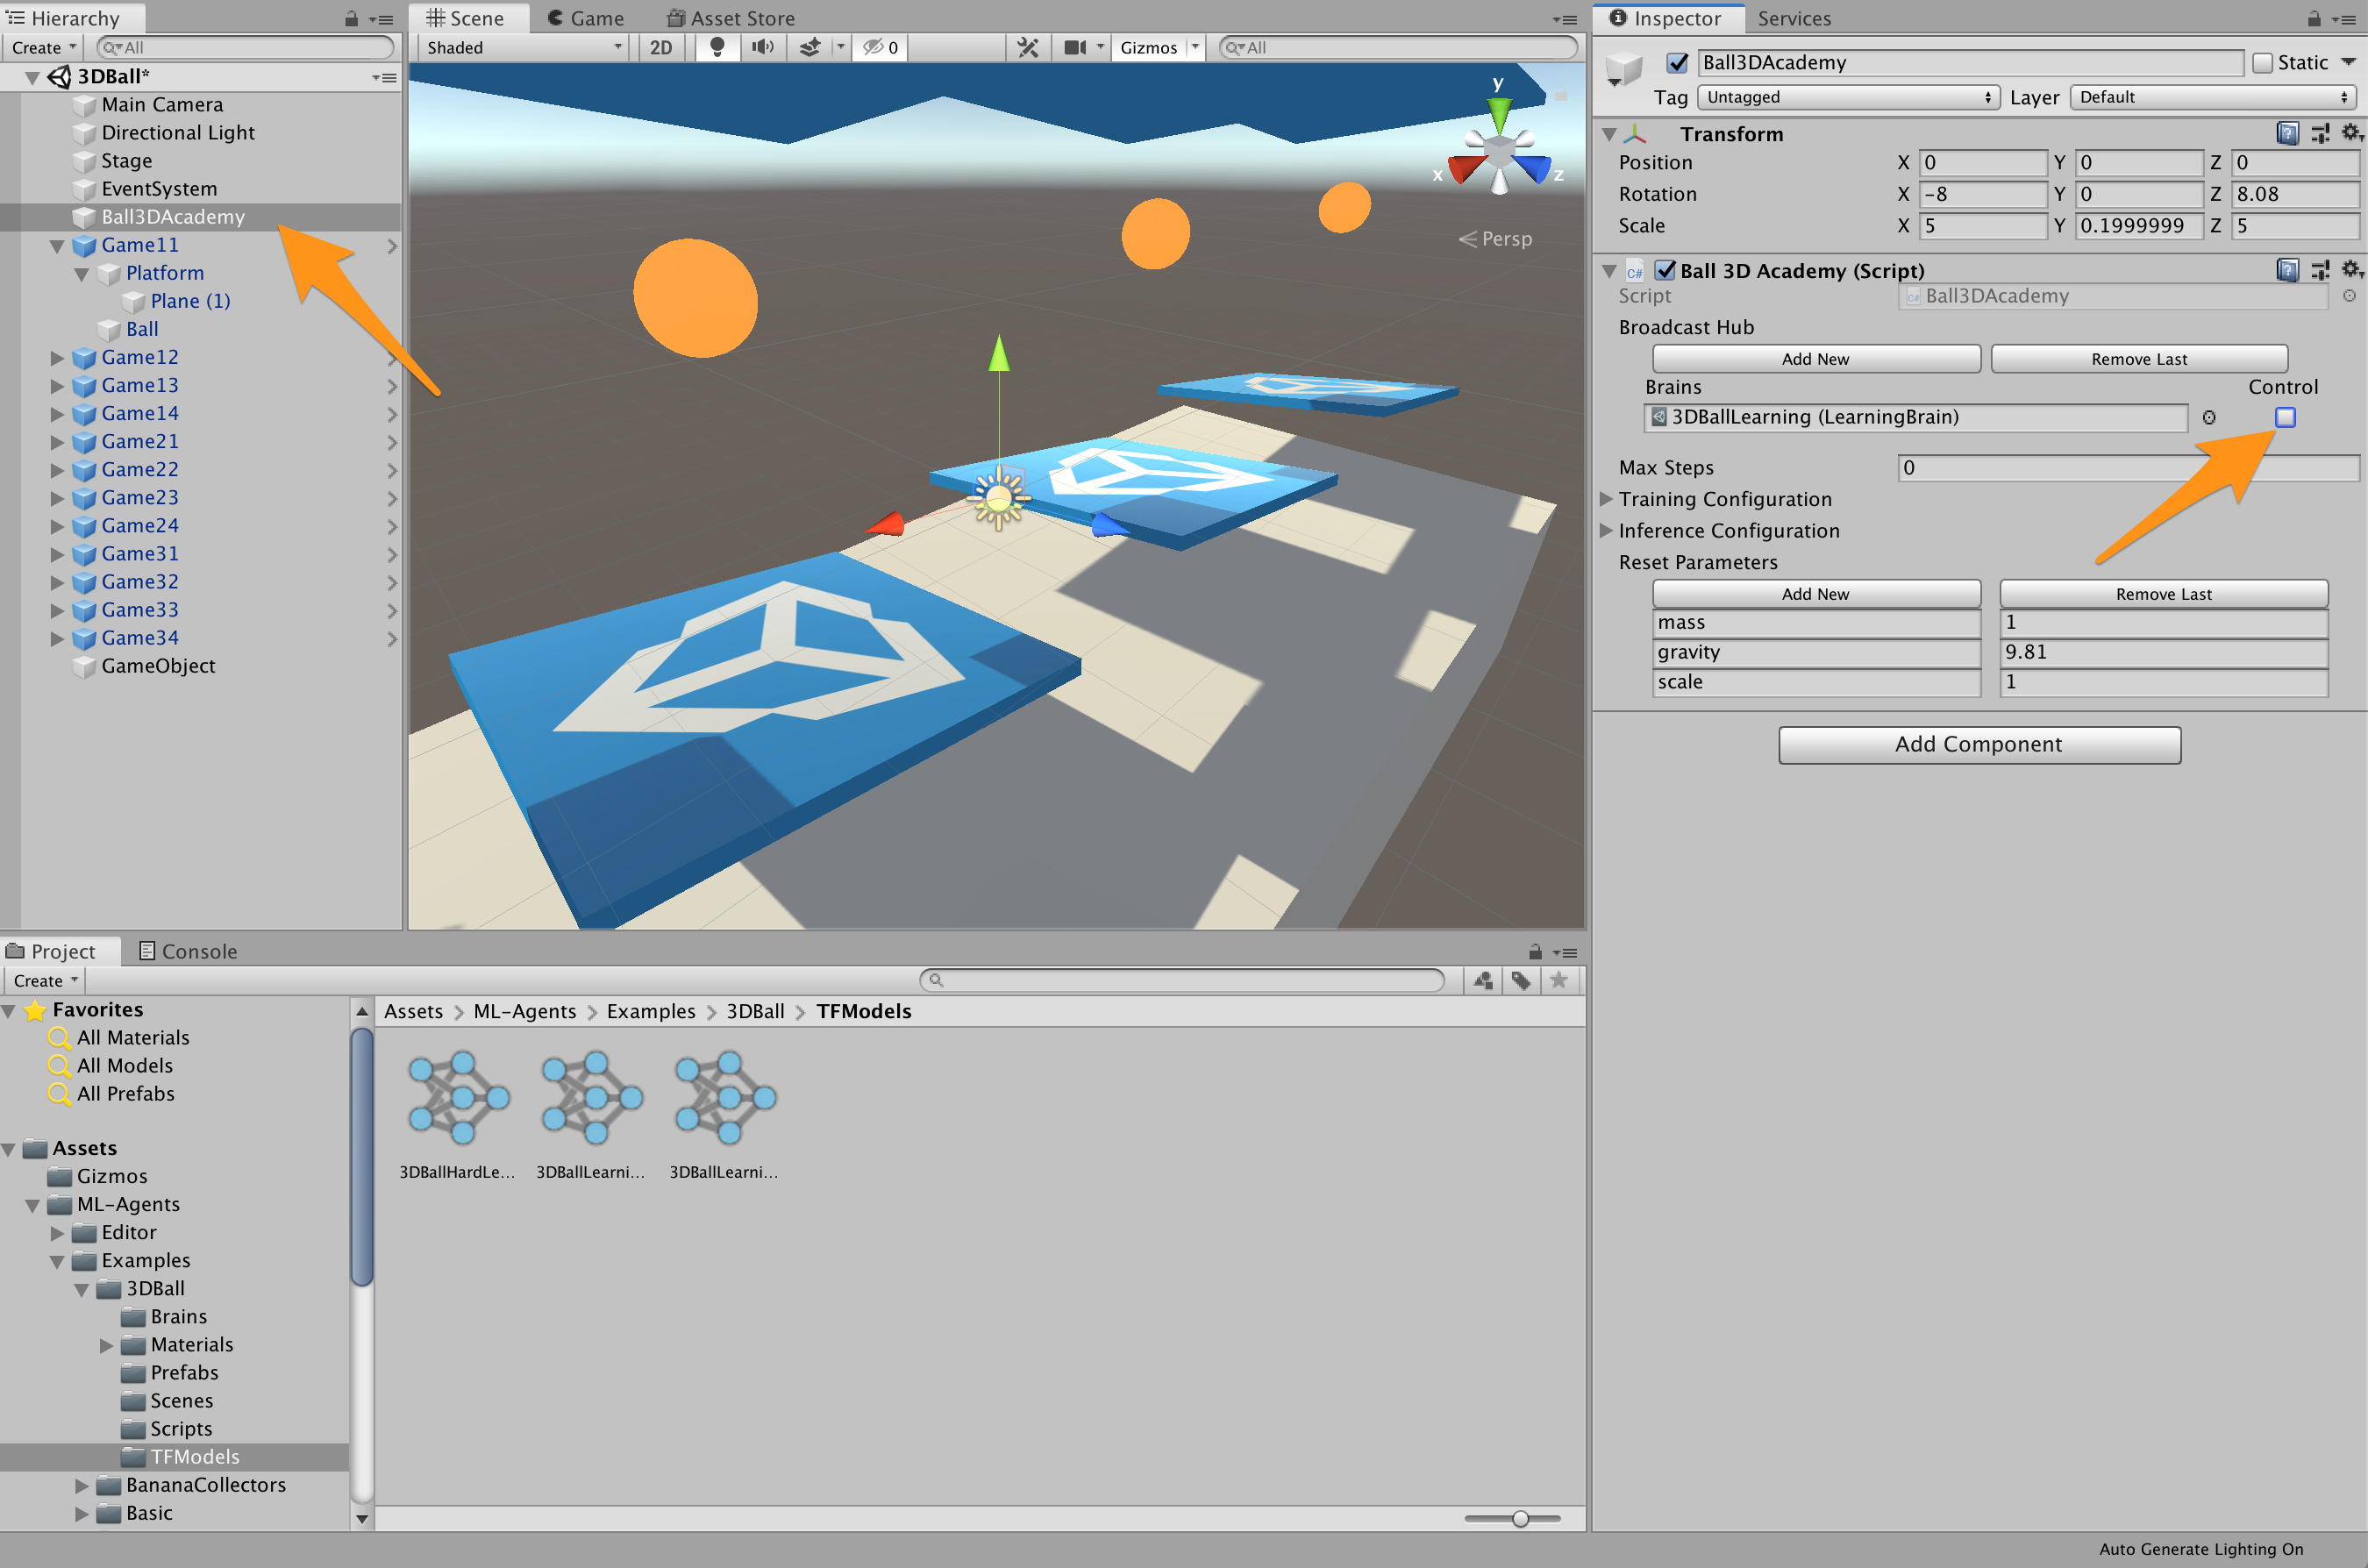The height and width of the screenshot is (1568, 2368).
Task: Expand Training Configuration section
Action: click(x=1606, y=498)
